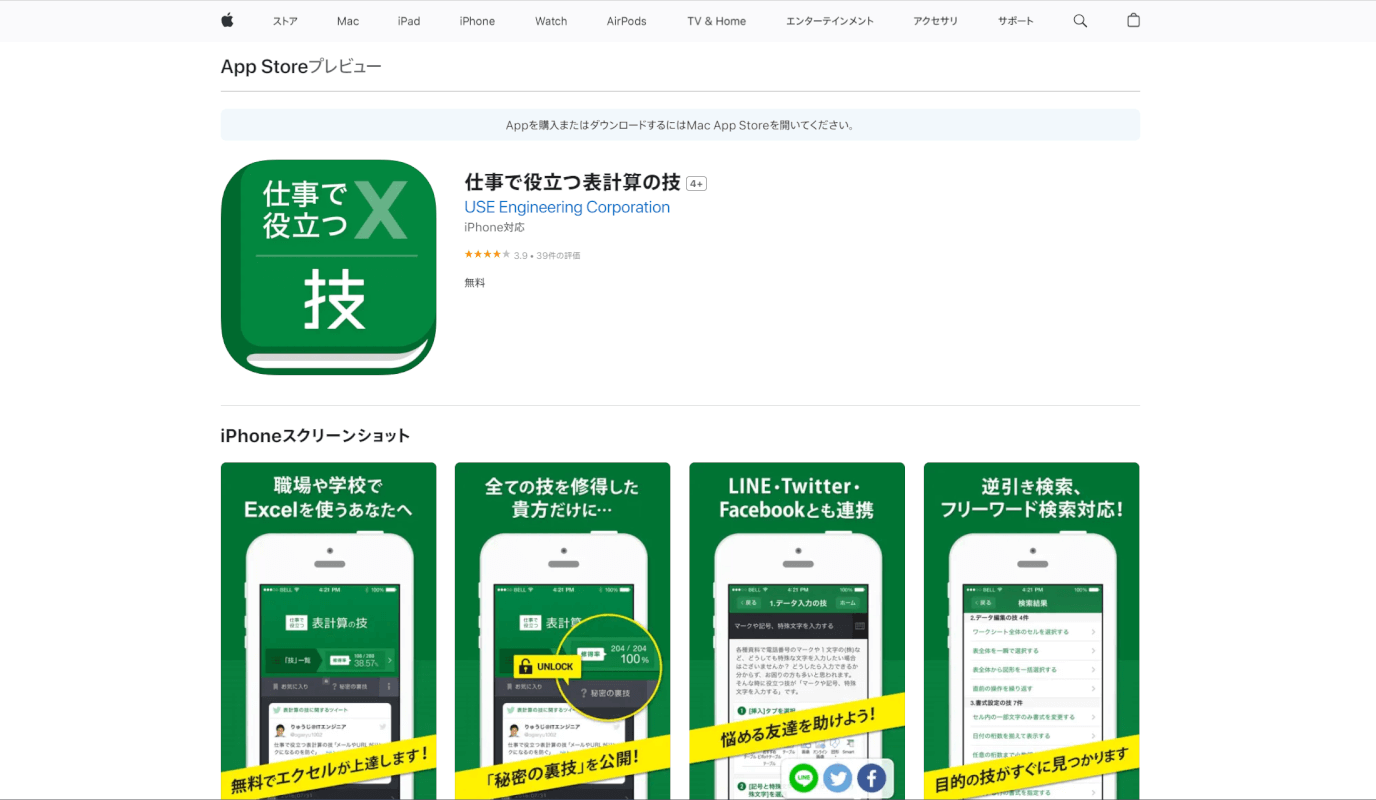Click the Apple logo in the navigation bar

click(227, 20)
